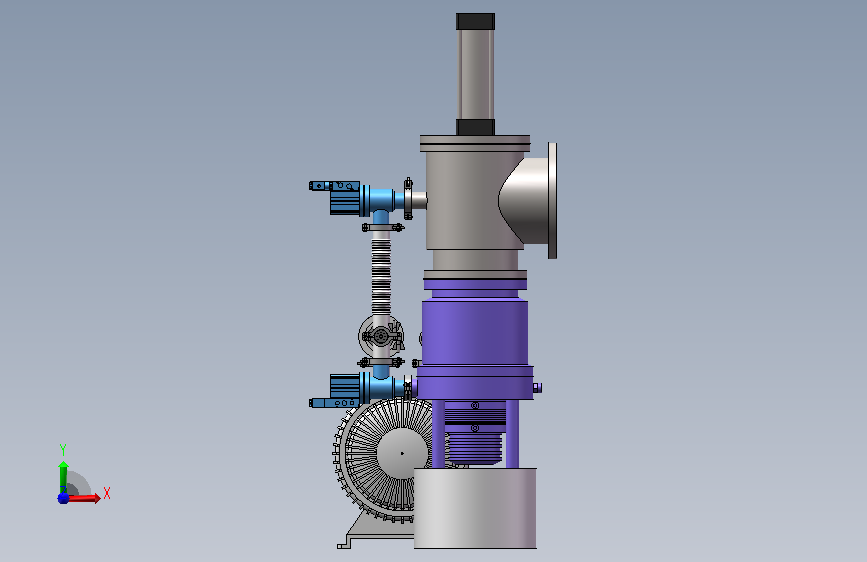Select the clamp ring above the bellows

click(x=383, y=227)
